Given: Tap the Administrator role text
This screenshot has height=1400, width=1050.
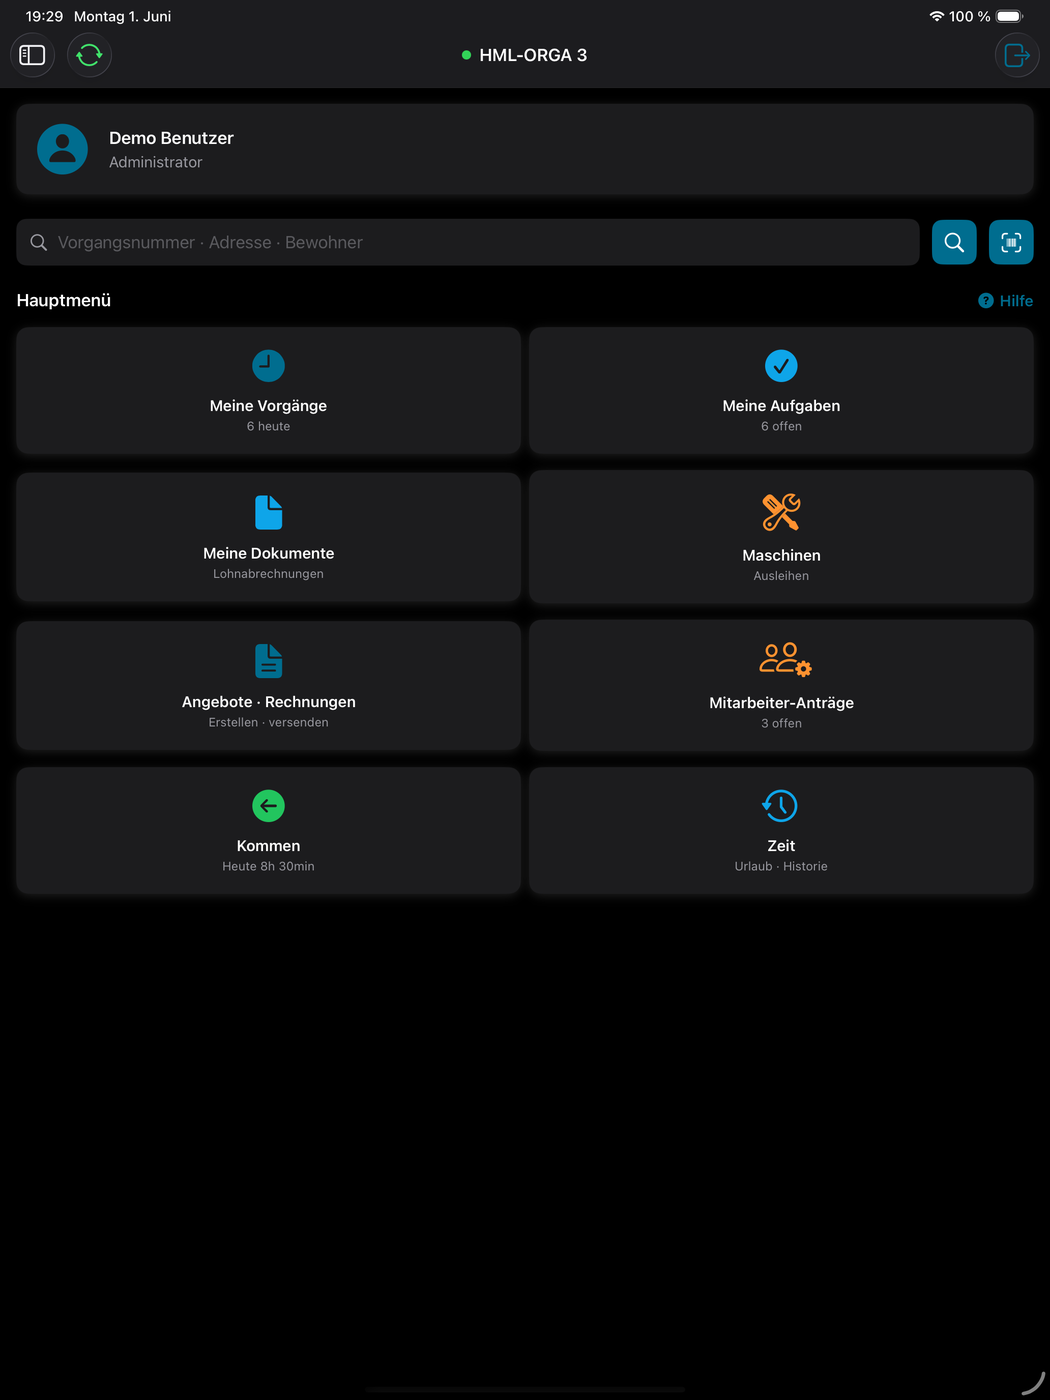Looking at the screenshot, I should click(155, 162).
